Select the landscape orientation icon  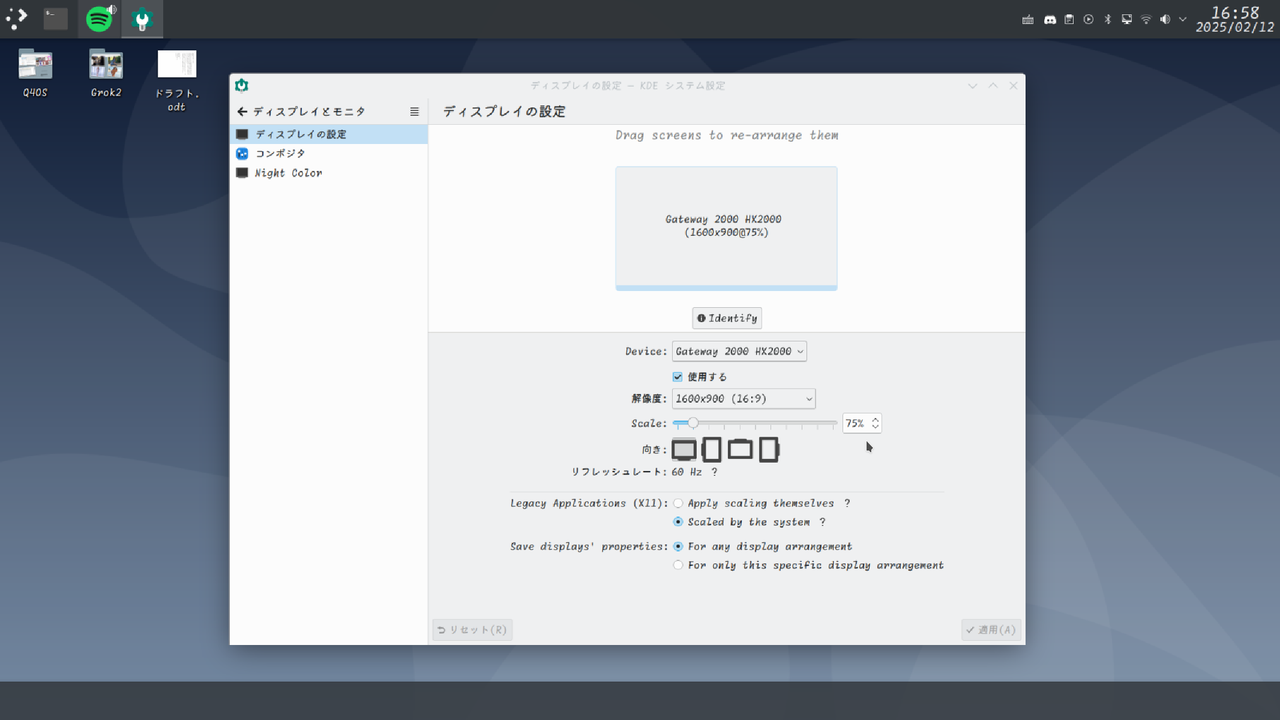684,448
